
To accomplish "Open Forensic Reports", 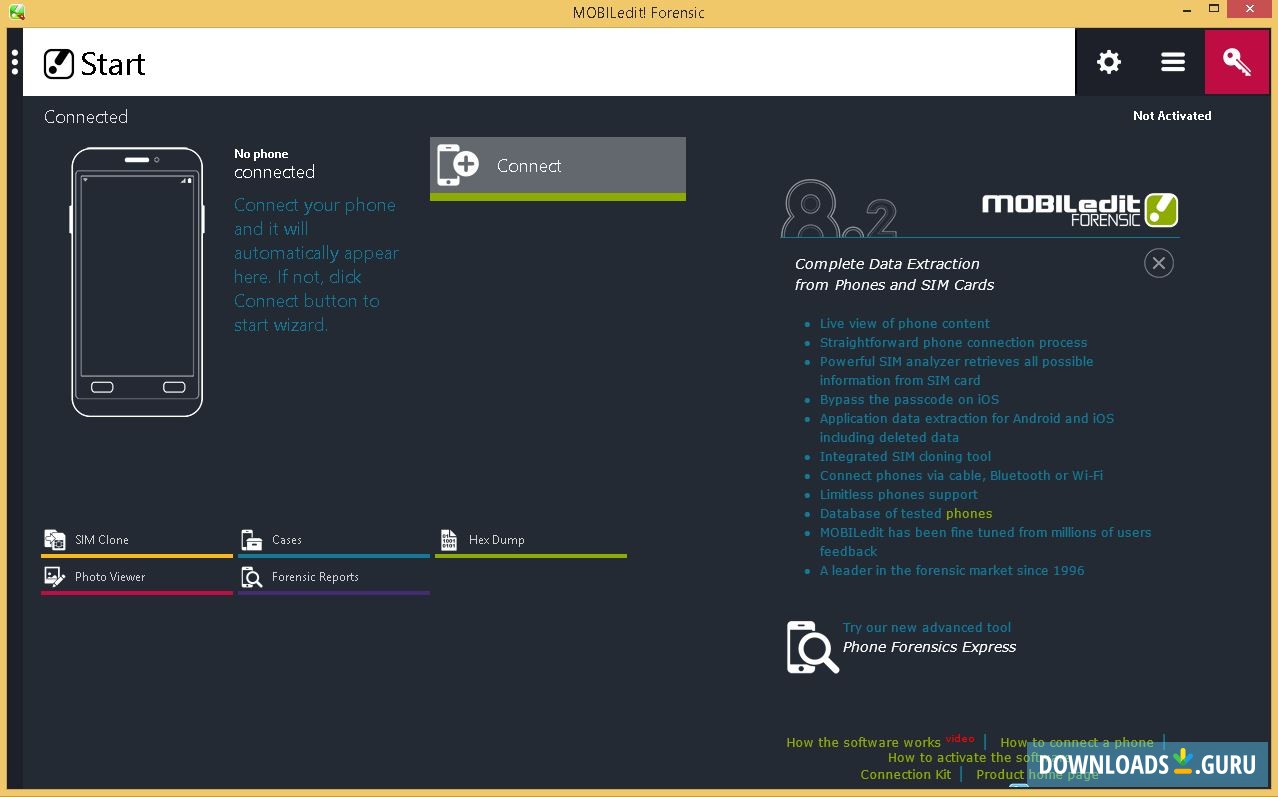I will (334, 579).
